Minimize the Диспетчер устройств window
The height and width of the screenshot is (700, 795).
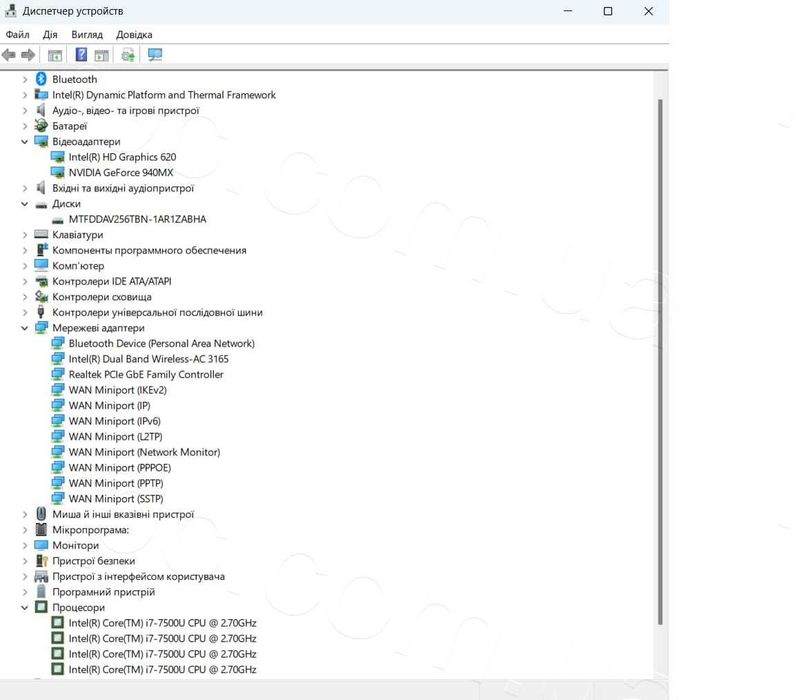click(568, 11)
